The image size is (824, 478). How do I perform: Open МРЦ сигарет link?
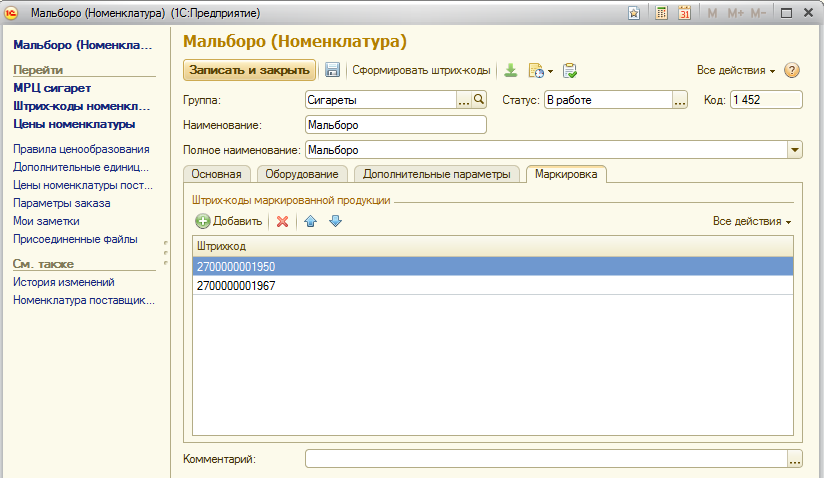(x=52, y=88)
